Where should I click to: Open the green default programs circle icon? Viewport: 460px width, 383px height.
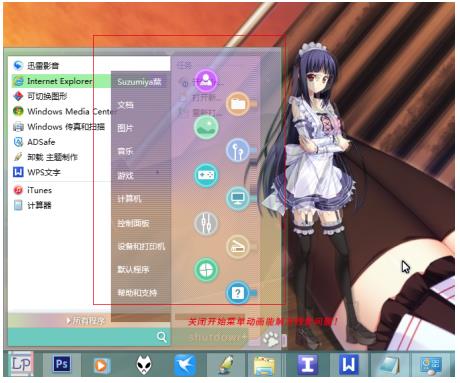click(206, 269)
